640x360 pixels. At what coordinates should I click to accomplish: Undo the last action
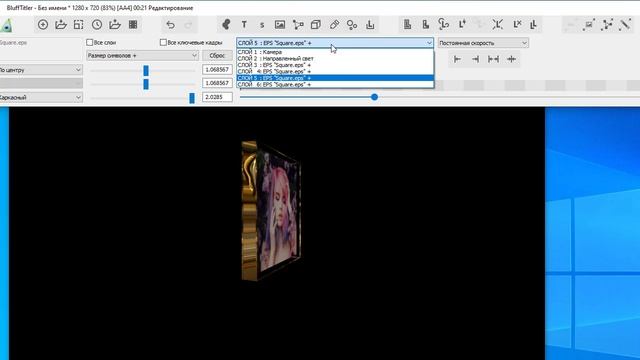[170, 25]
